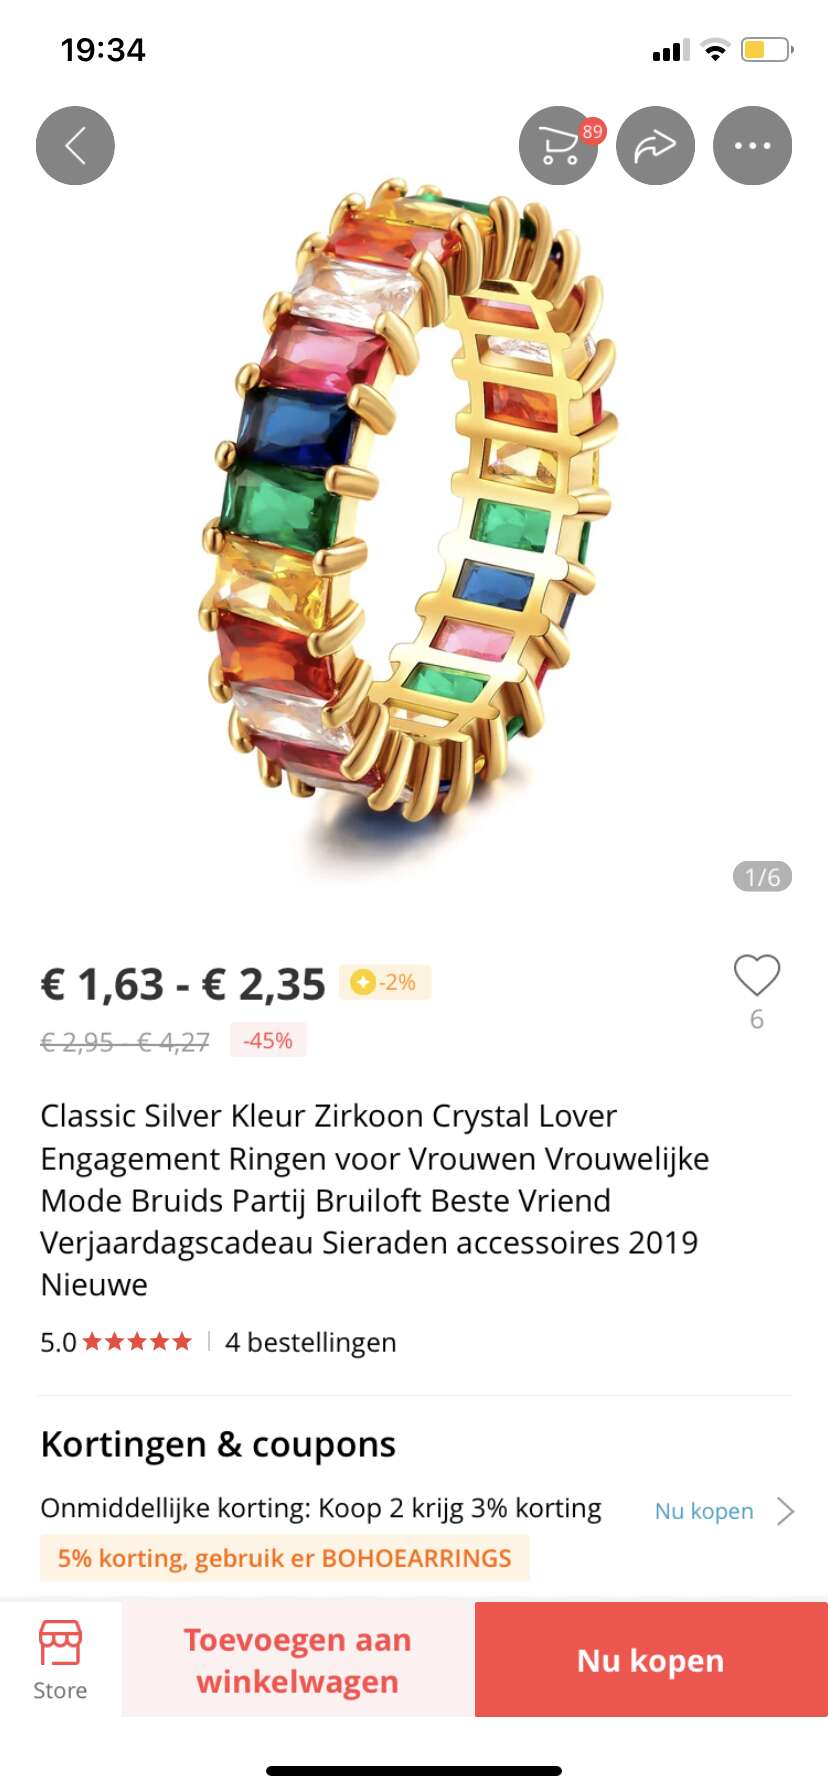Open the shopping cart with 89 items
This screenshot has height=1792, width=828.
coord(559,146)
